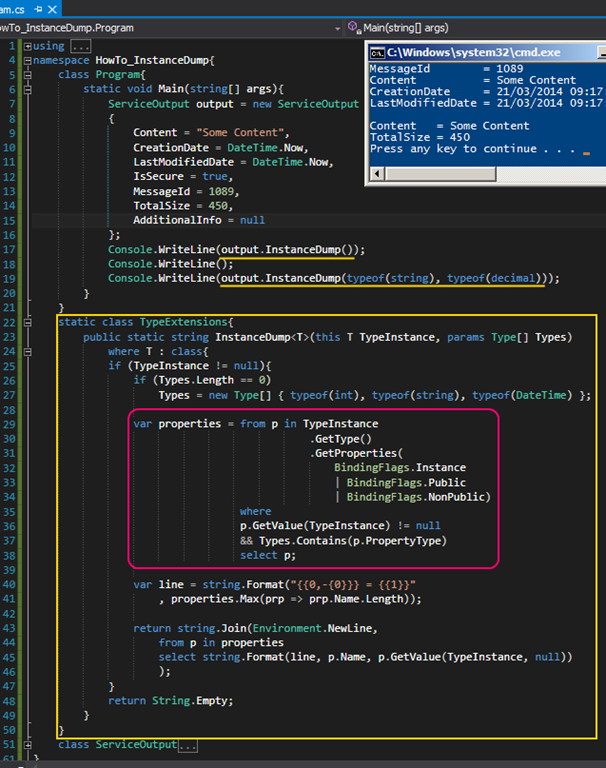Click the cmd.exe window system icon
Screen dimensions: 606x768
(x=377, y=52)
